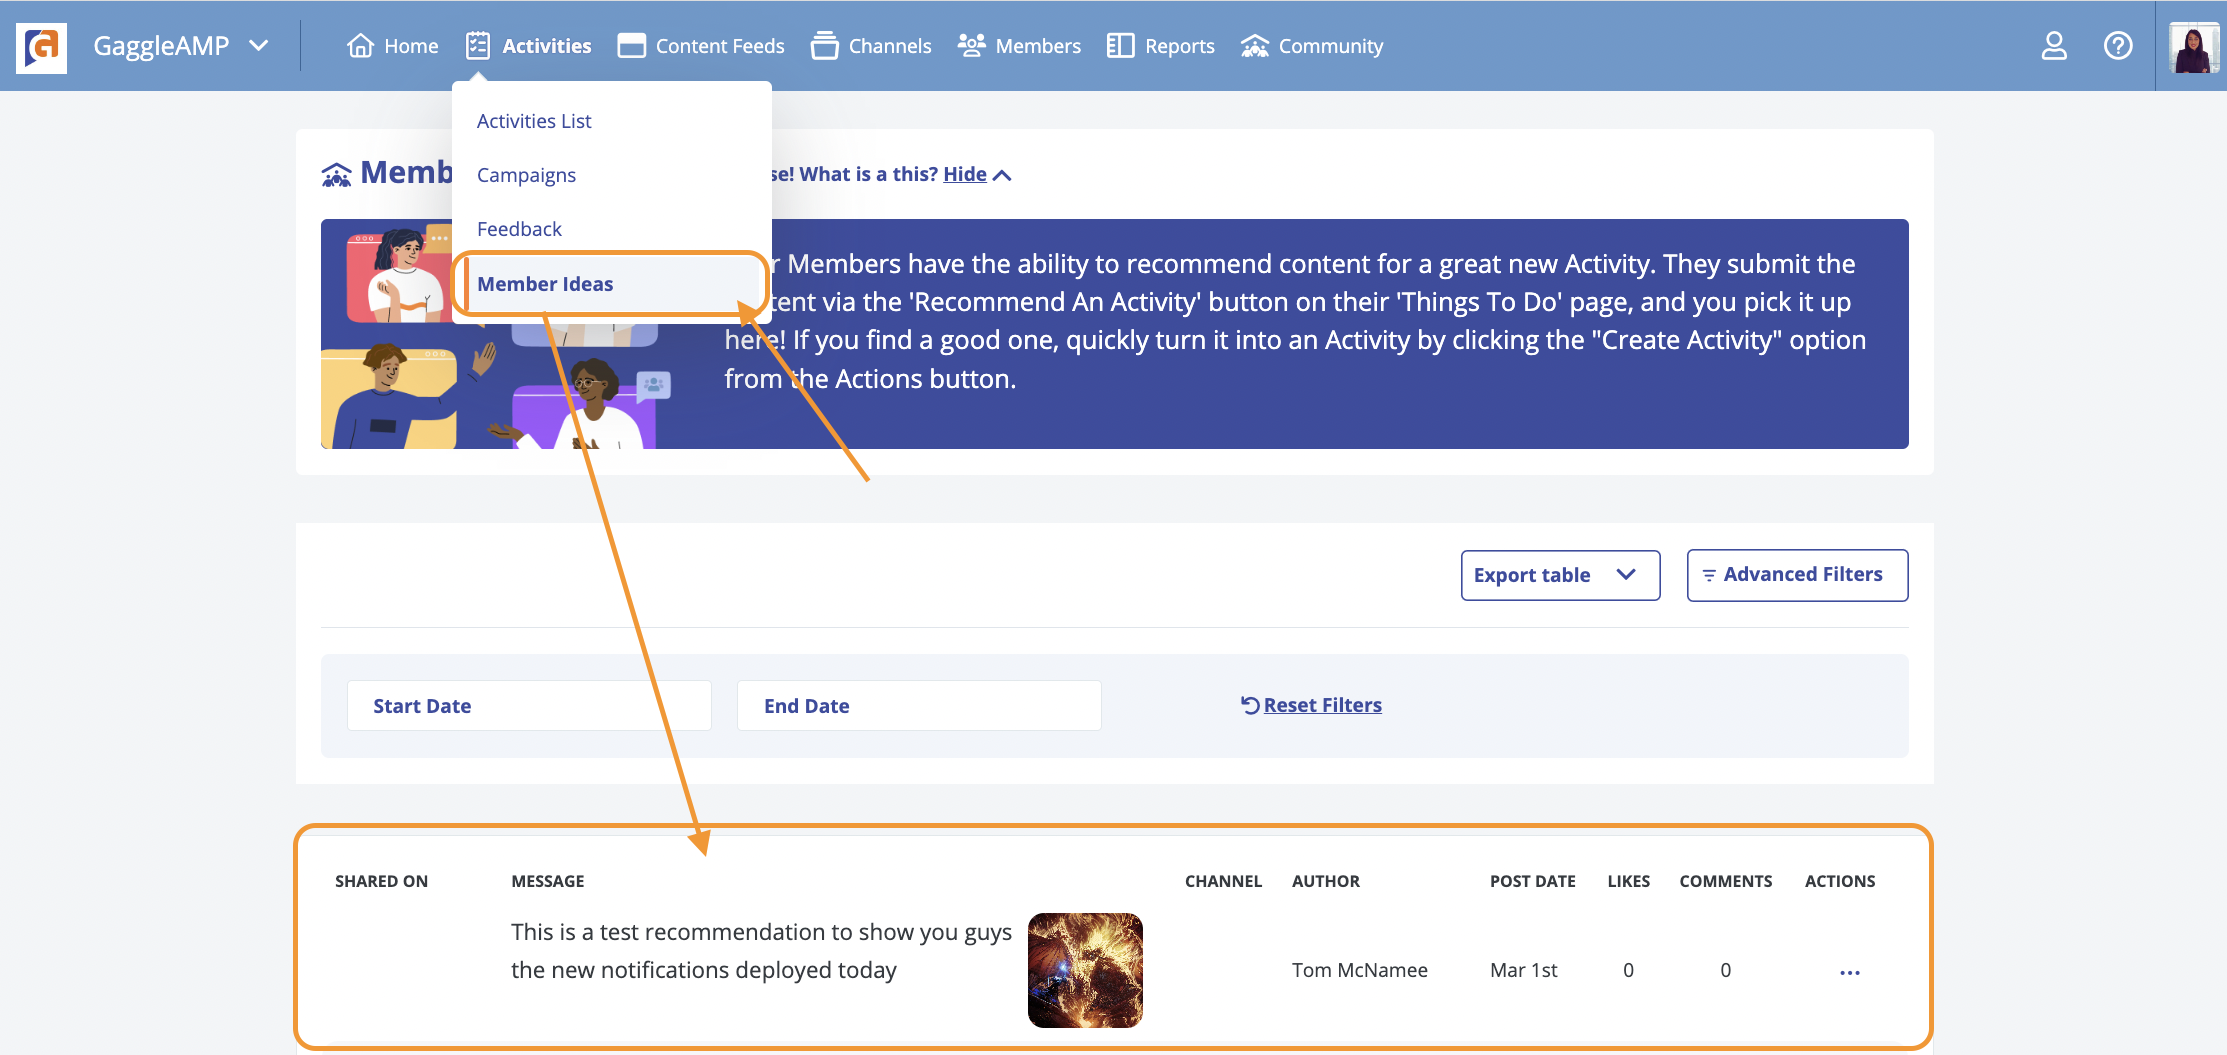
Task: Open the user account profile icon
Action: coord(2053,46)
